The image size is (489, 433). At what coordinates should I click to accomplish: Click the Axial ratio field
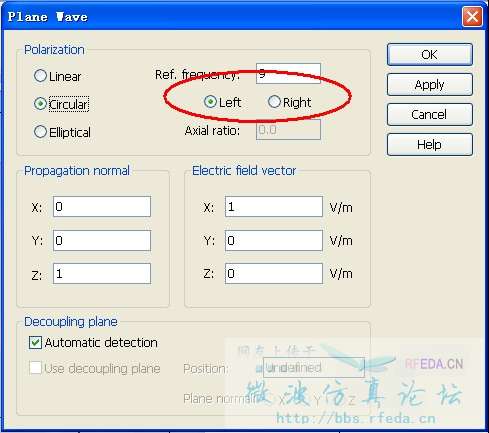point(288,130)
